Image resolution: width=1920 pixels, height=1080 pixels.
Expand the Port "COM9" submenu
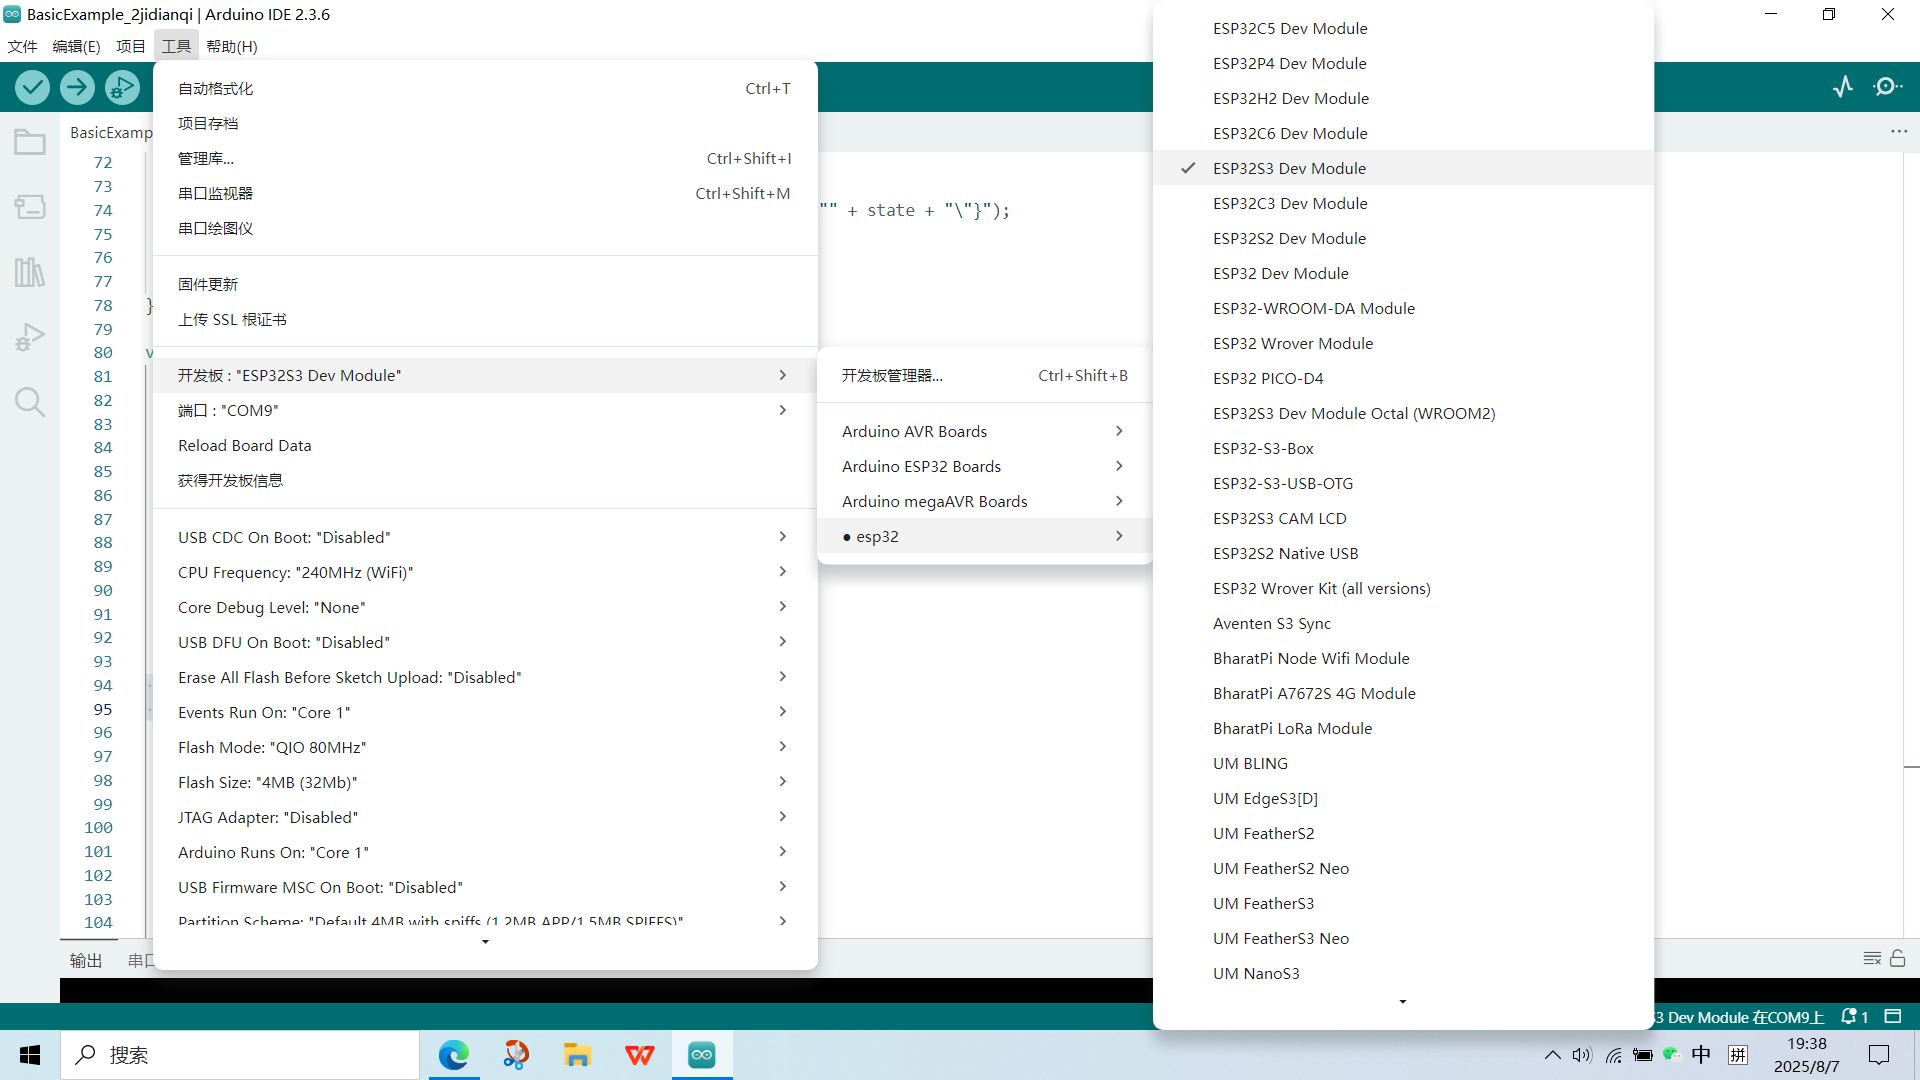point(485,410)
